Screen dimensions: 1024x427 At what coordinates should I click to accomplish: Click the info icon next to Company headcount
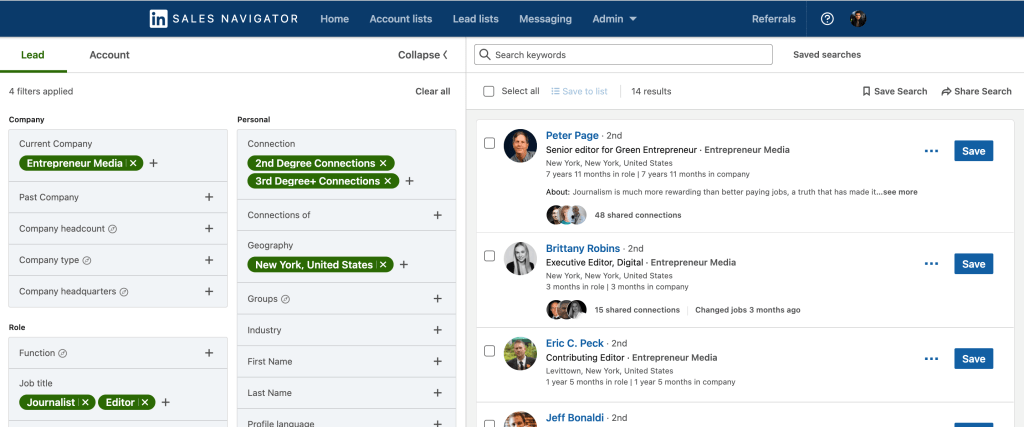[112, 229]
